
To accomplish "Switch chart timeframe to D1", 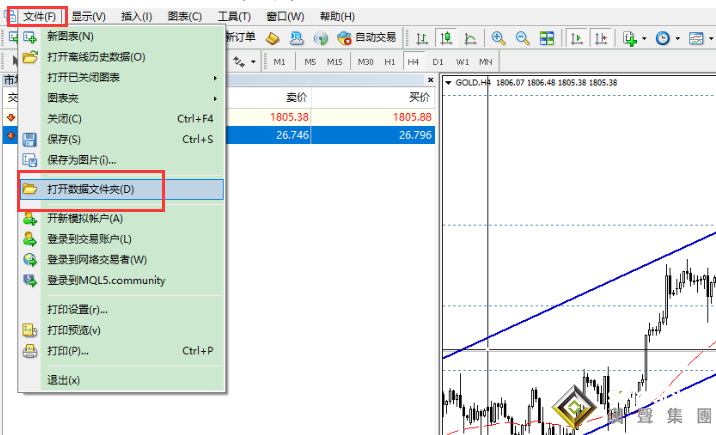I will coord(438,62).
